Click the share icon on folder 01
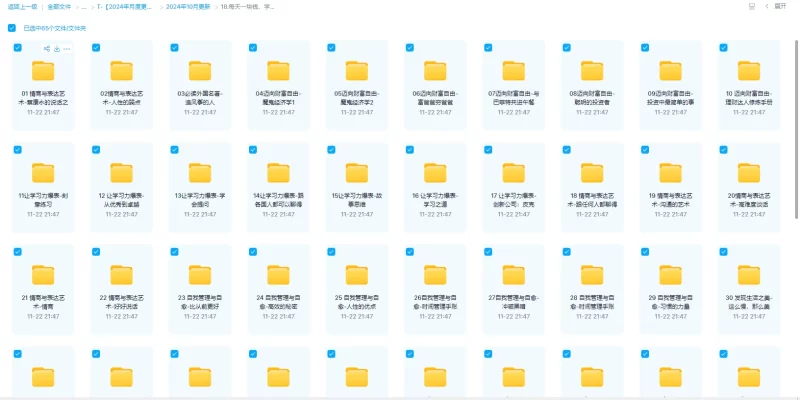Image resolution: width=800 pixels, height=400 pixels. pyautogui.click(x=47, y=48)
